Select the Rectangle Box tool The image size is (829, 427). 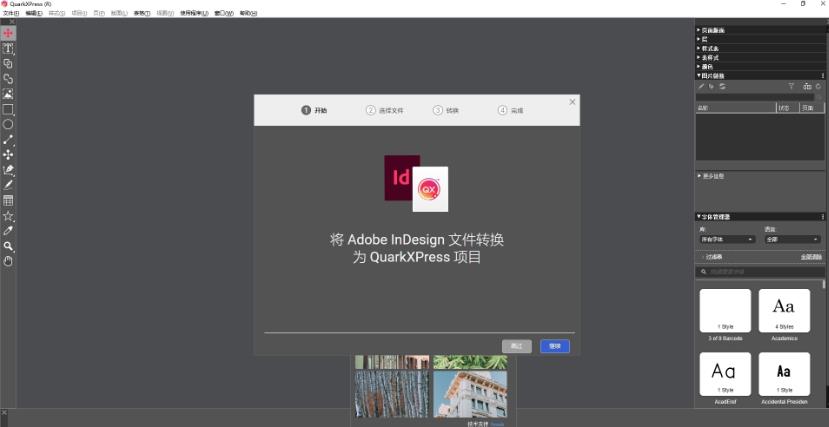[x=8, y=109]
